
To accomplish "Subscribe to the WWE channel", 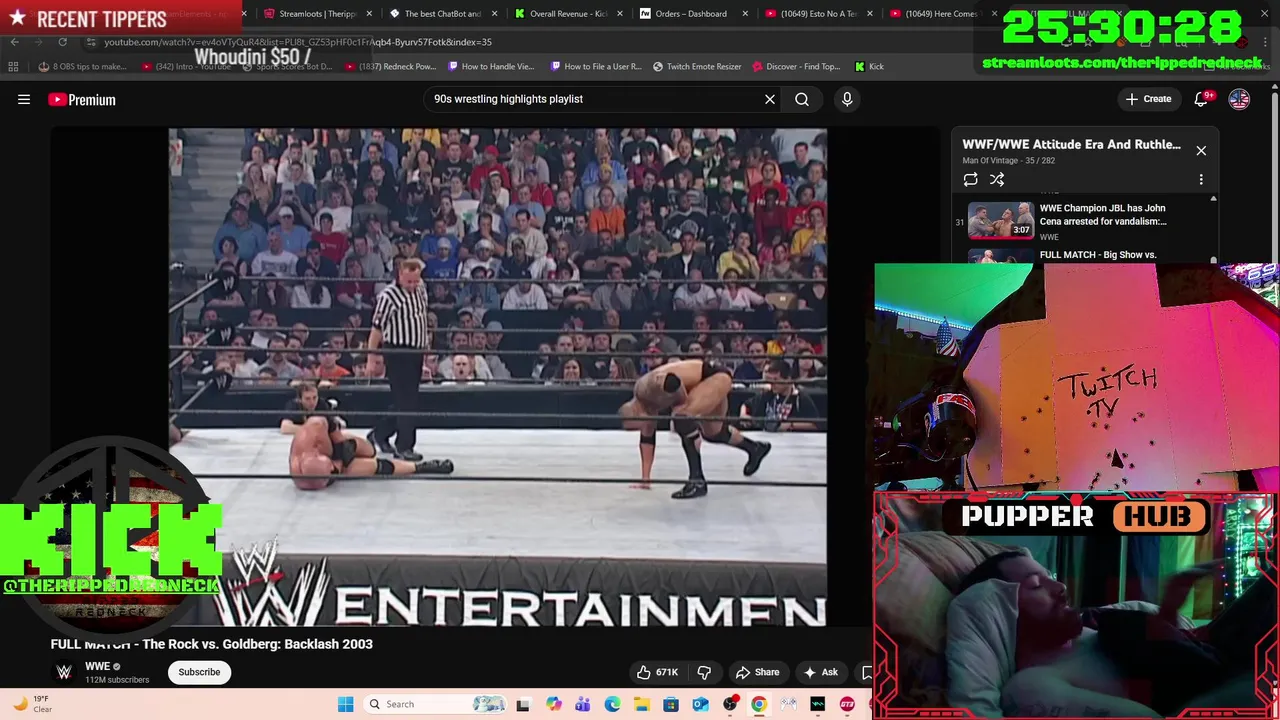I will pyautogui.click(x=199, y=672).
